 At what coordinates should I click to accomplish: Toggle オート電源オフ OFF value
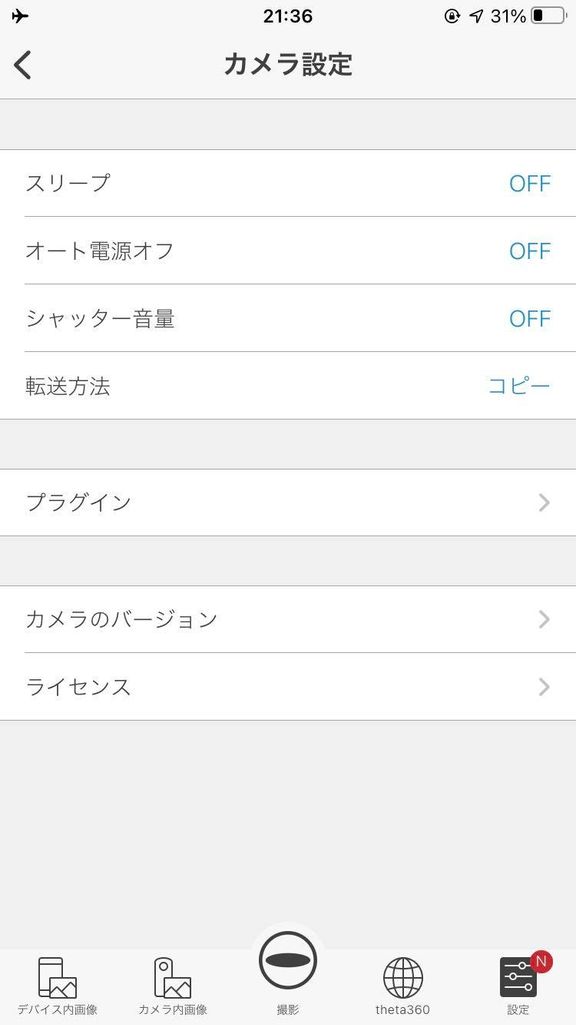coord(530,251)
